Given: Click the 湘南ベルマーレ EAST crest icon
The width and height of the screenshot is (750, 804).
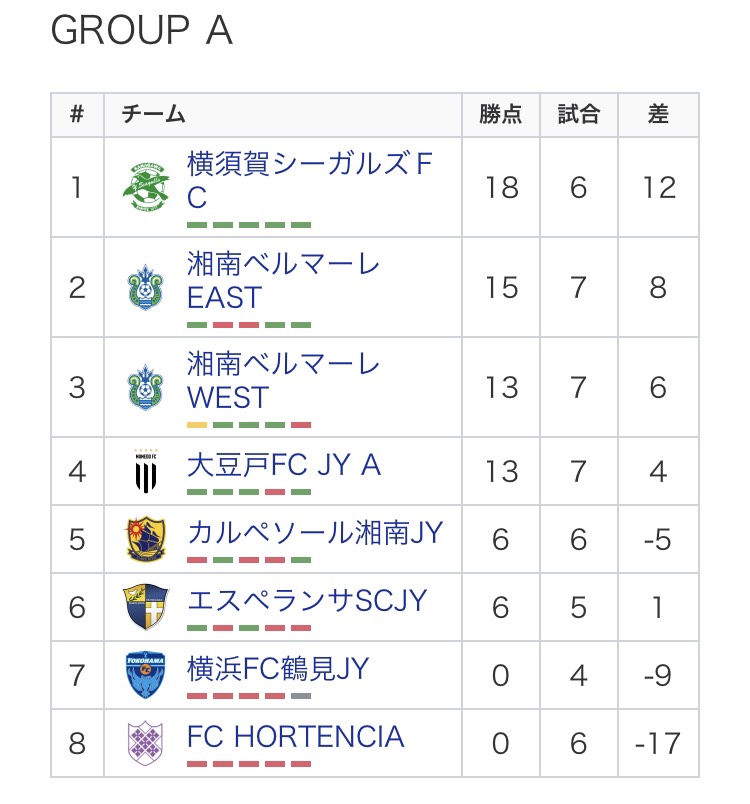Looking at the screenshot, I should tap(146, 287).
